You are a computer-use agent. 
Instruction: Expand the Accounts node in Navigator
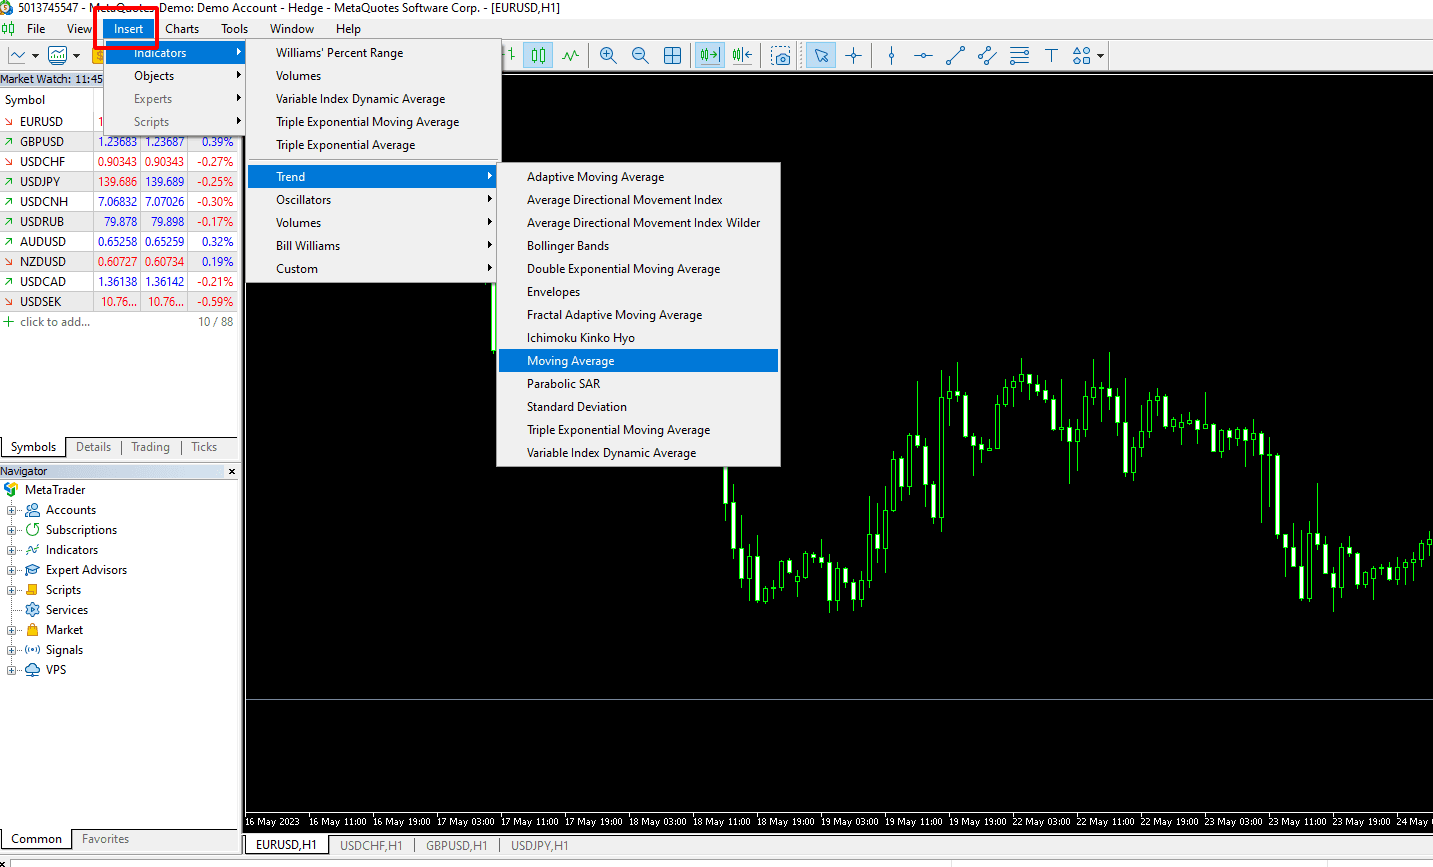[x=12, y=510]
